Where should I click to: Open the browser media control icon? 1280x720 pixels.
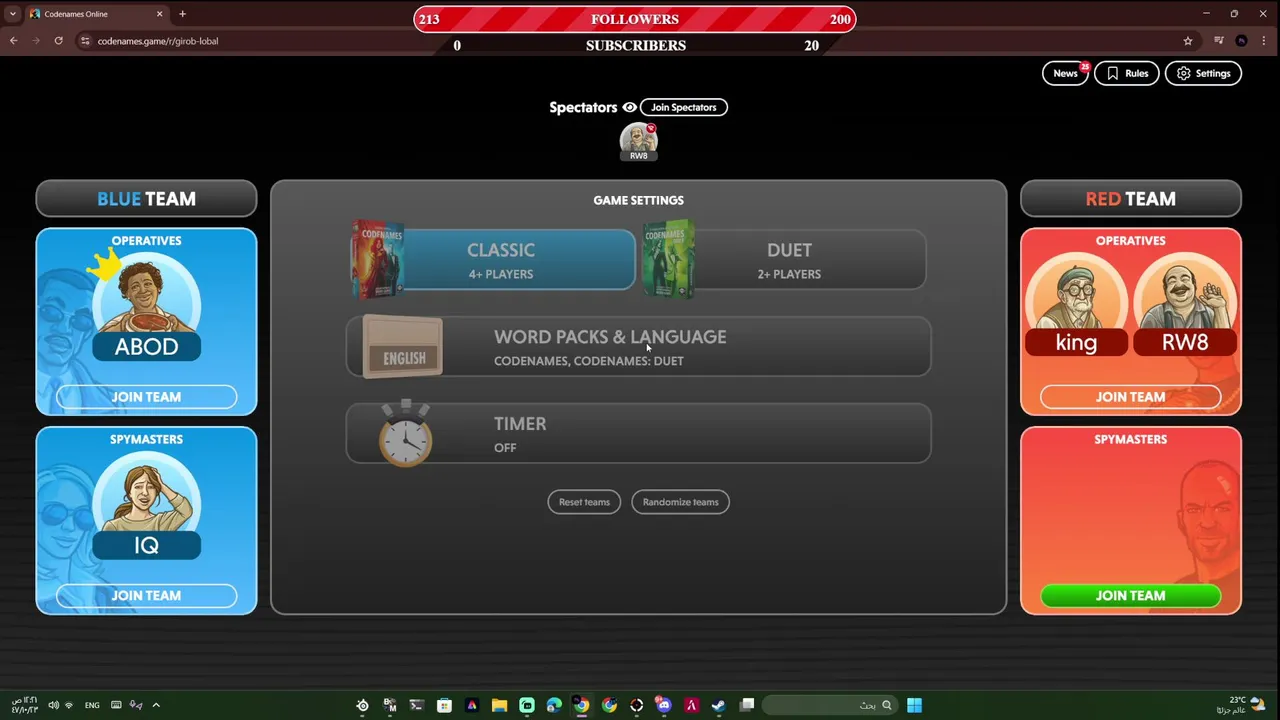click(1218, 41)
